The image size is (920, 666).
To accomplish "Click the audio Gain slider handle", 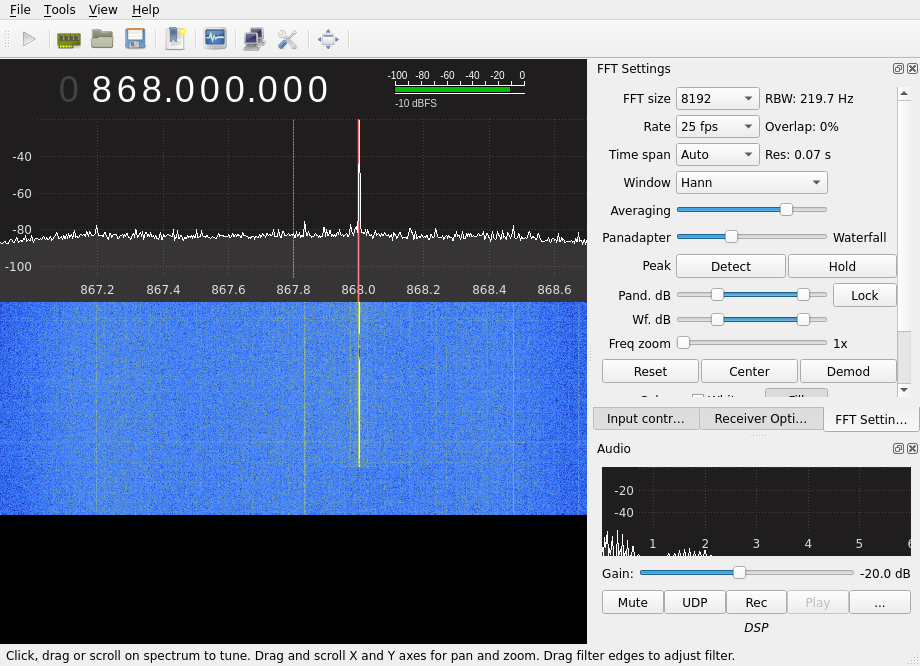I will click(739, 573).
